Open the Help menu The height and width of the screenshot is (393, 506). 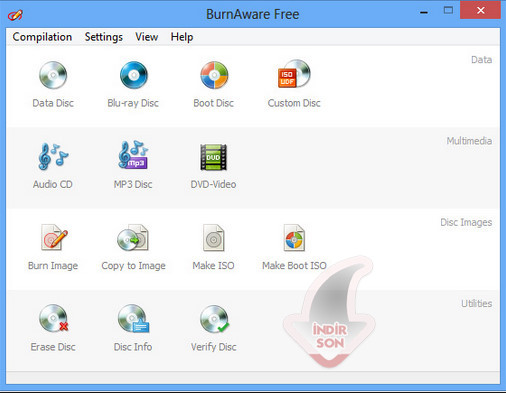pyautogui.click(x=182, y=37)
